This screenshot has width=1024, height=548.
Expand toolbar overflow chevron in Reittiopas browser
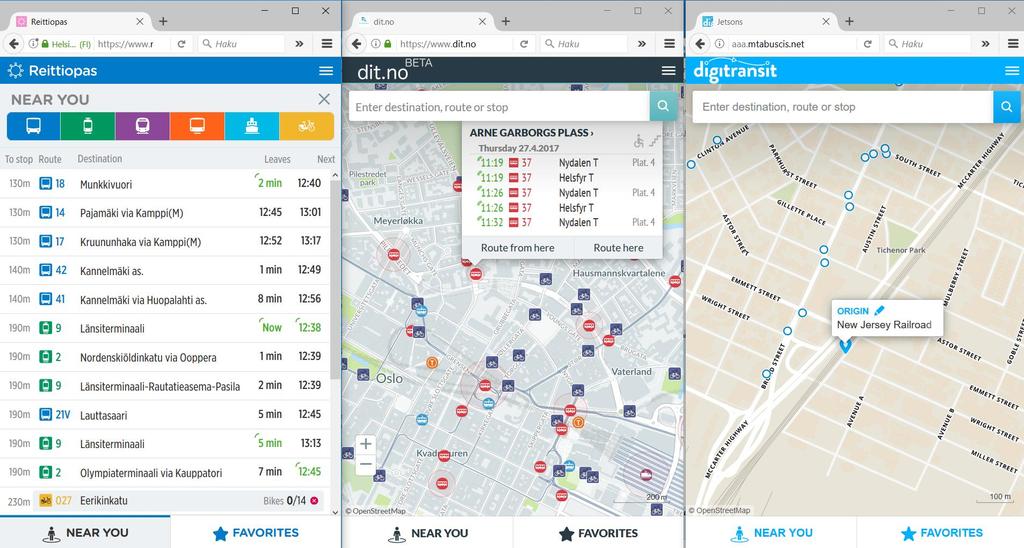299,44
